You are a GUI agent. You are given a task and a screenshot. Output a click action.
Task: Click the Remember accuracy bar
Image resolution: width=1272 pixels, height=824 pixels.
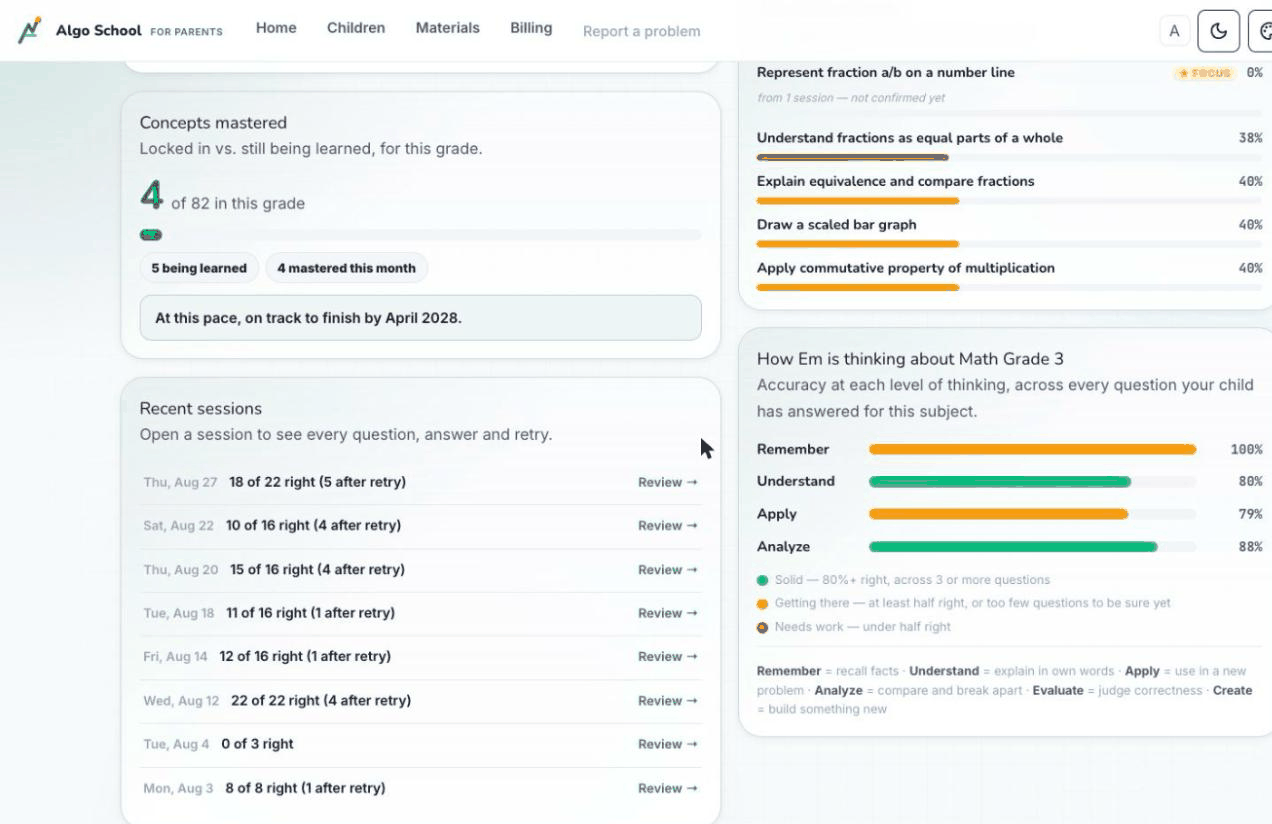1033,450
